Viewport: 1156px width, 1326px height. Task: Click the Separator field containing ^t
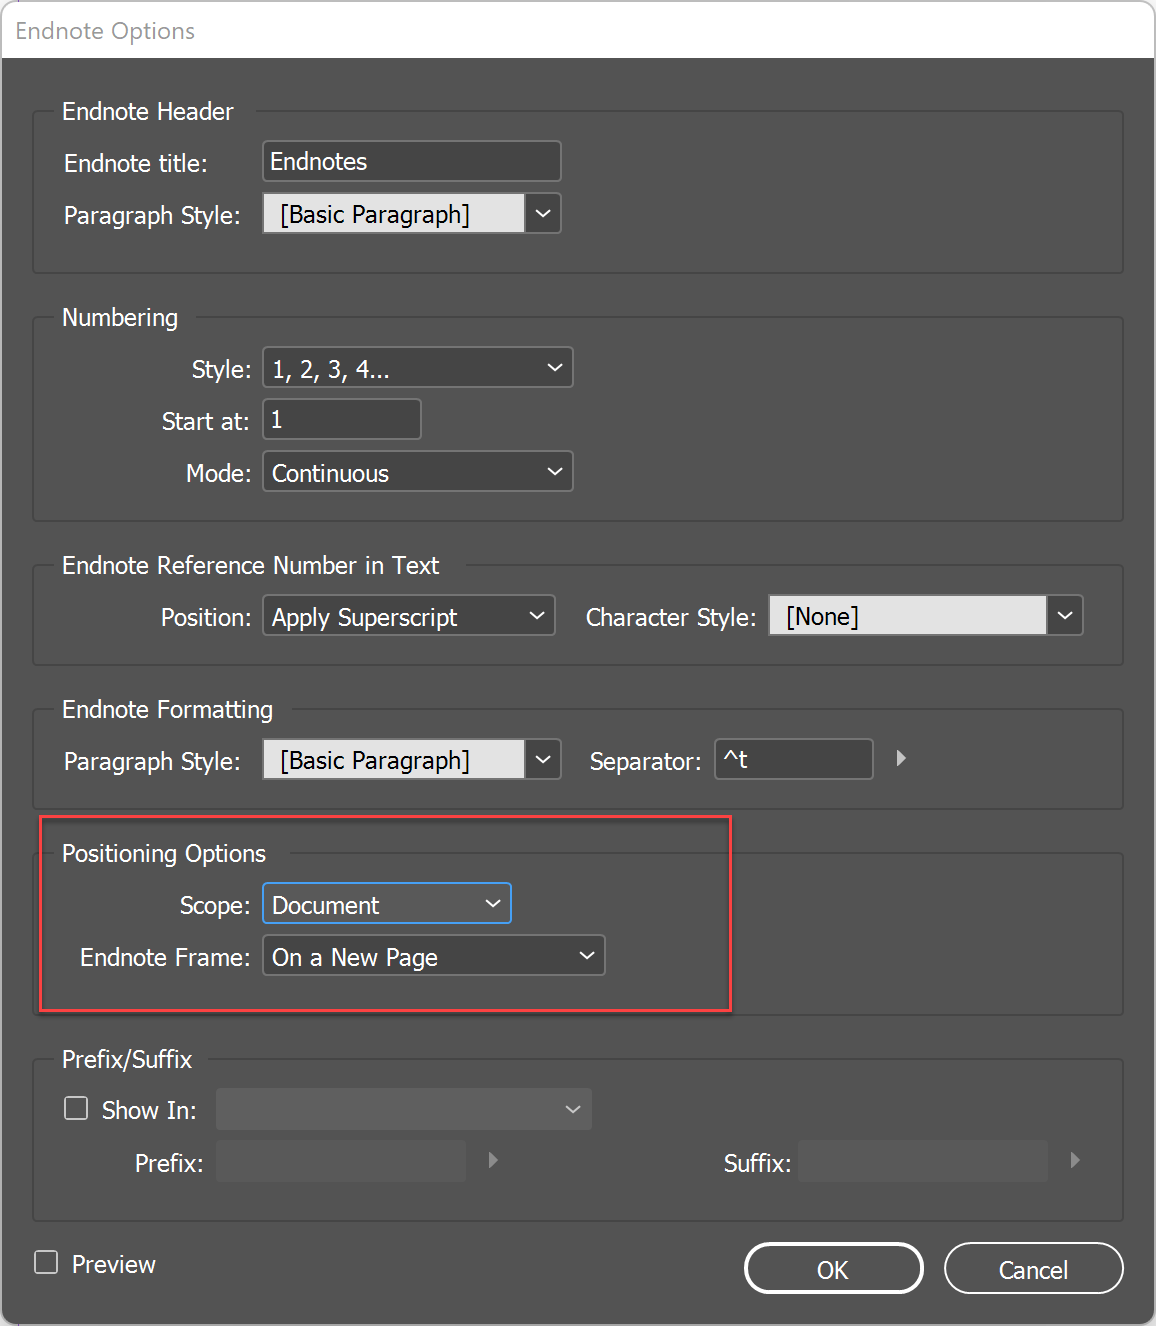coord(793,759)
